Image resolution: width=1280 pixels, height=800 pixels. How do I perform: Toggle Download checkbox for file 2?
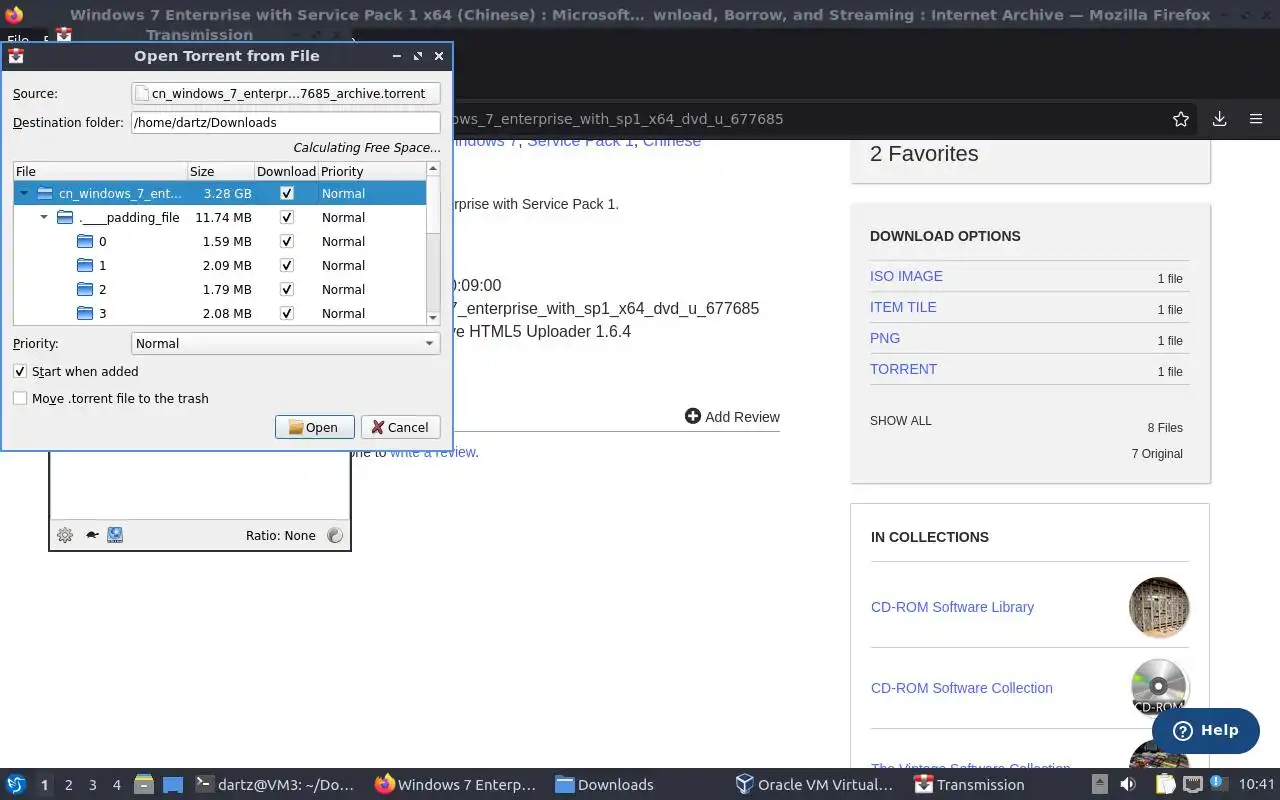tap(287, 289)
